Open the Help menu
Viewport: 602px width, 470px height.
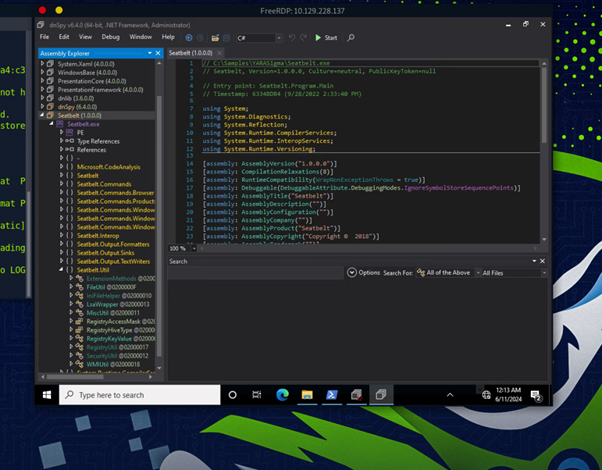168,37
